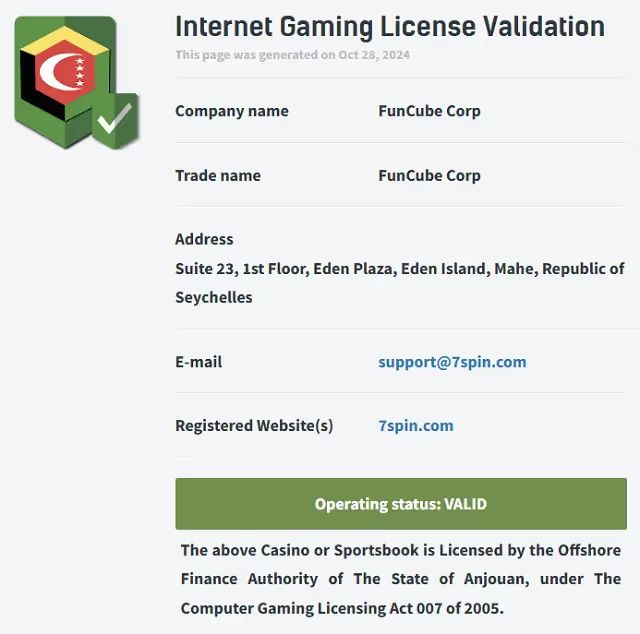
Task: Open the 7spin.com registered website link
Action: click(x=415, y=426)
